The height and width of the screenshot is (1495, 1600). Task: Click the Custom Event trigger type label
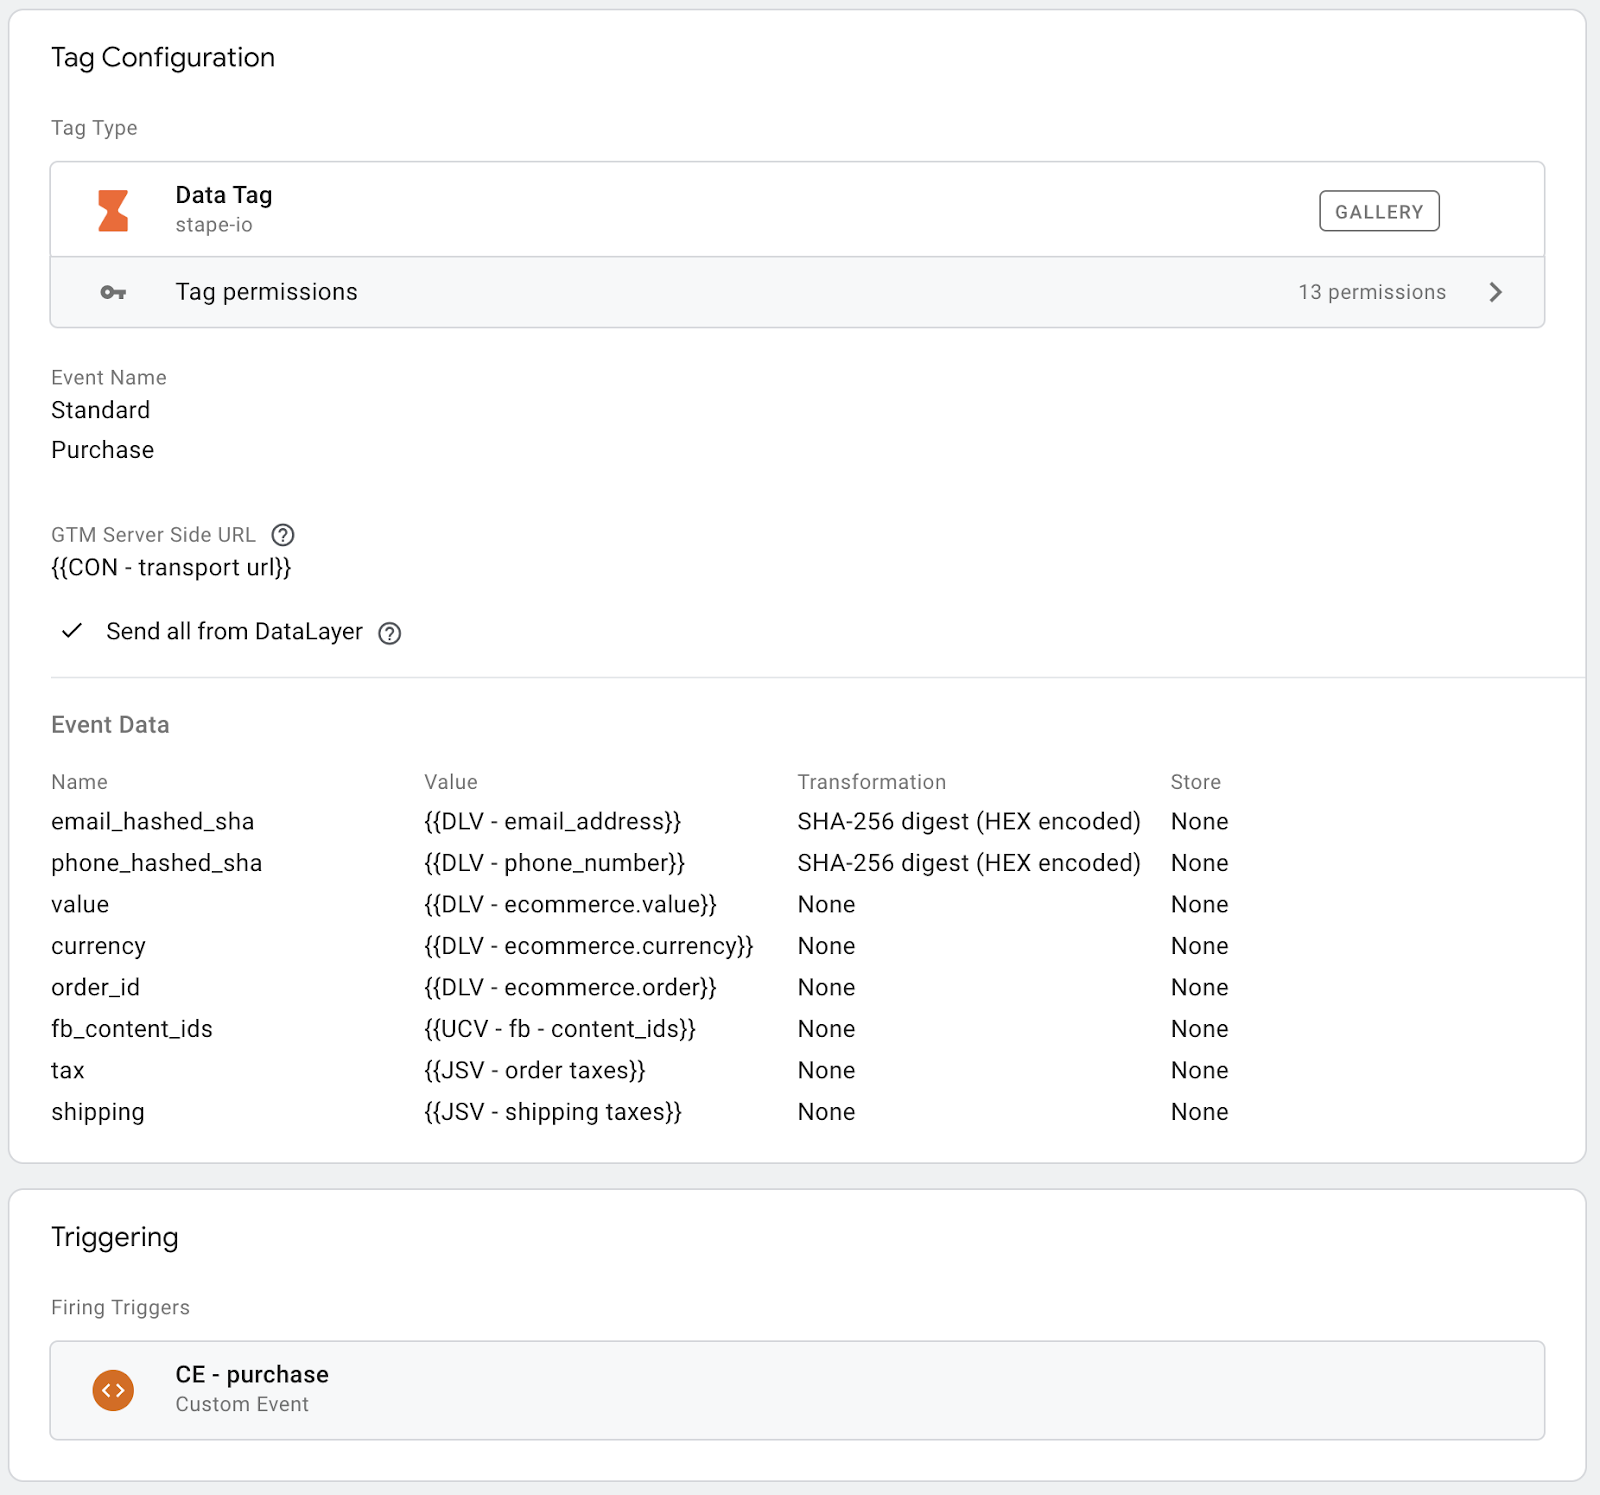click(x=242, y=1404)
